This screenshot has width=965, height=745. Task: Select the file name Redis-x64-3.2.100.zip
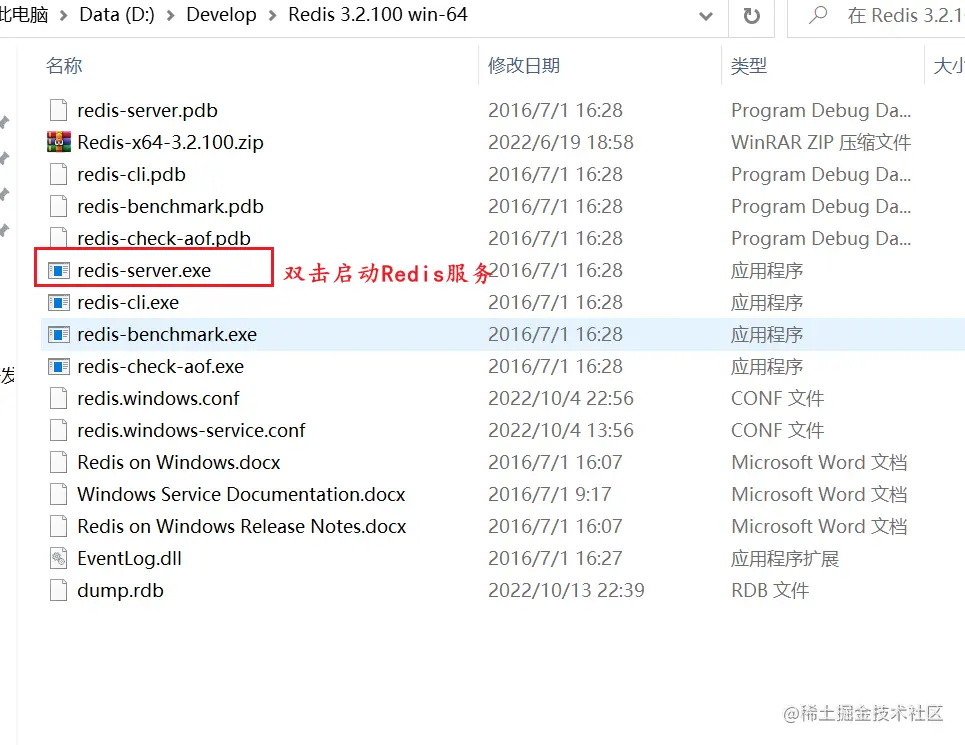170,143
